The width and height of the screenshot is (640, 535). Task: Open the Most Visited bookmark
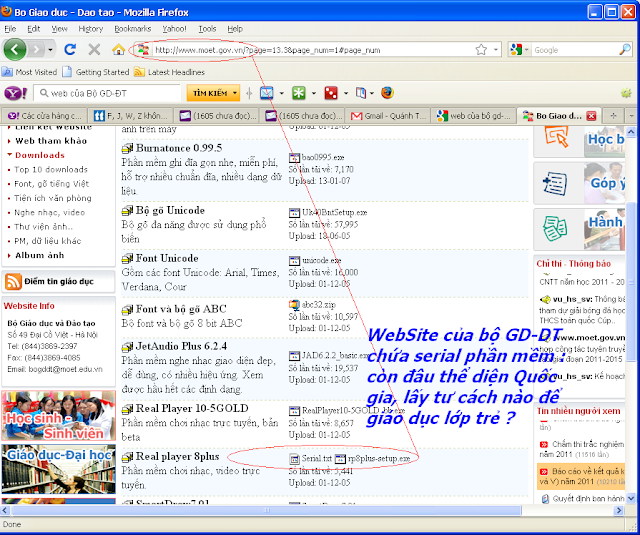[29, 72]
